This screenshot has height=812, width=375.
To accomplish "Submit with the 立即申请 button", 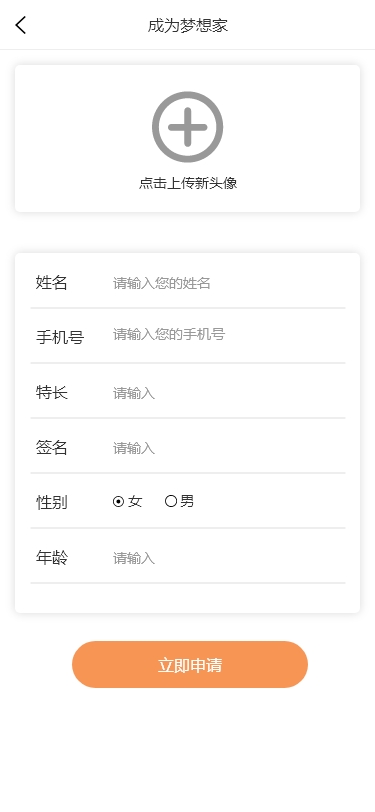I will (x=190, y=664).
